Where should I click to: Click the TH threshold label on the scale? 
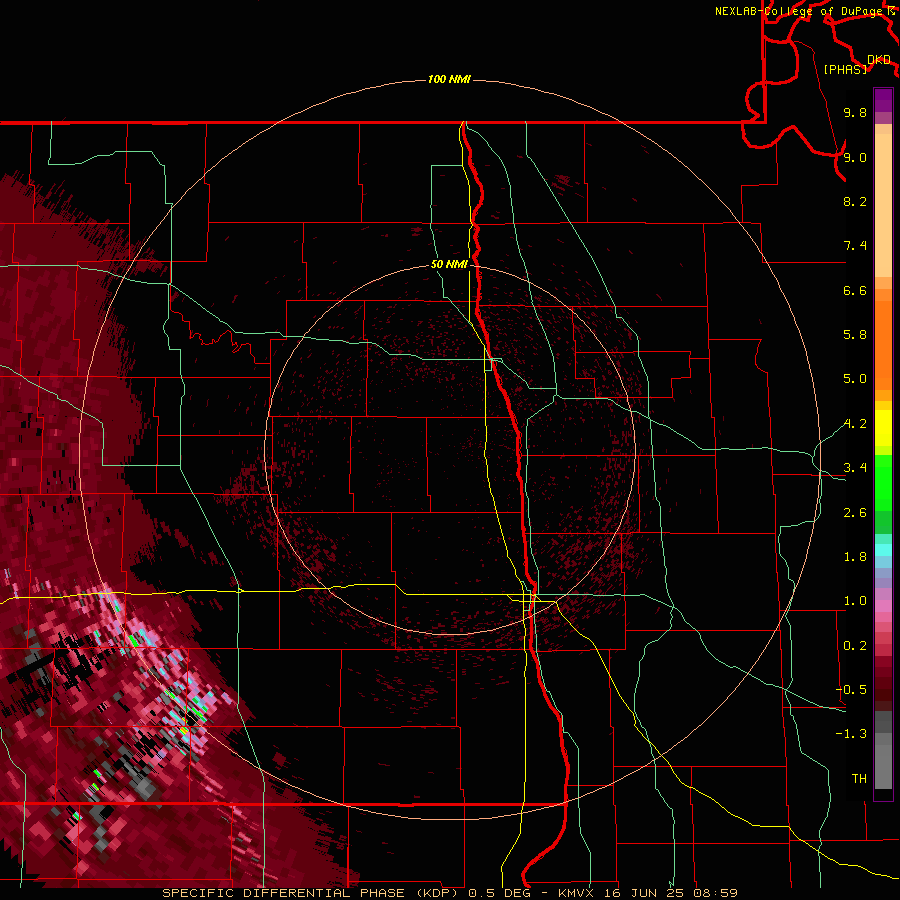pyautogui.click(x=859, y=779)
